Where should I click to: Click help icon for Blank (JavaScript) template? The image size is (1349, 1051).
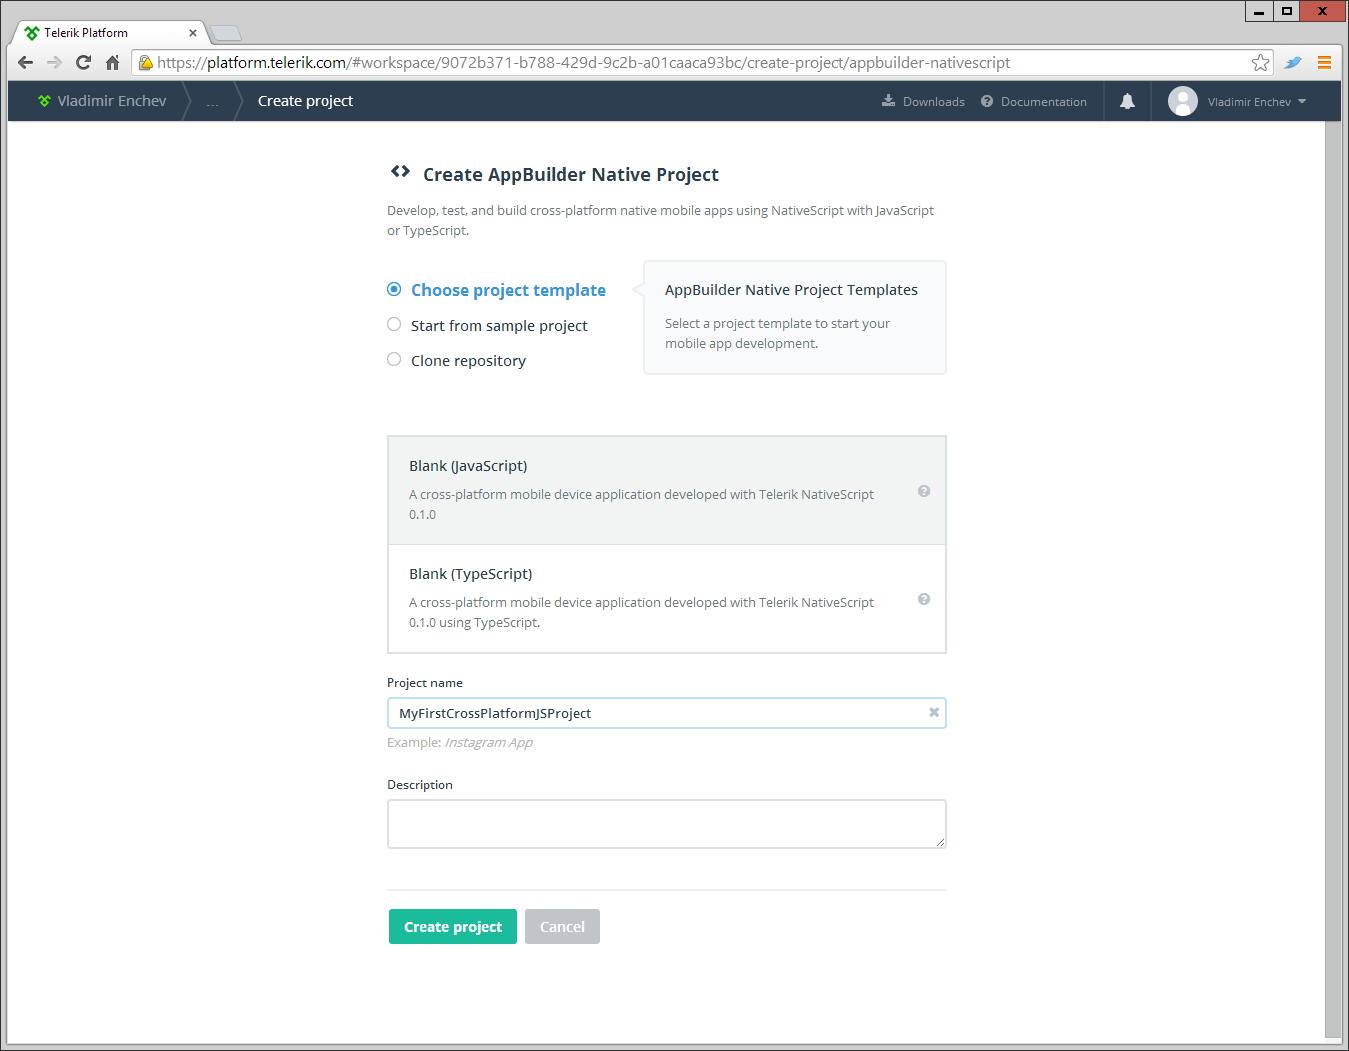click(924, 491)
